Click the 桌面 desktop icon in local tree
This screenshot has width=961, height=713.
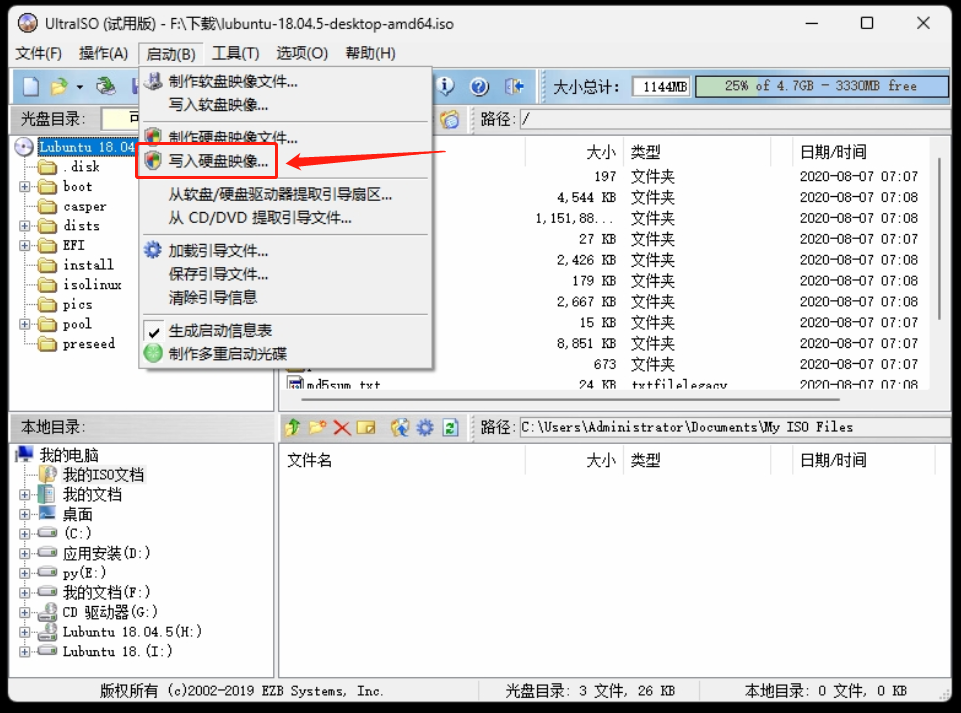47,514
